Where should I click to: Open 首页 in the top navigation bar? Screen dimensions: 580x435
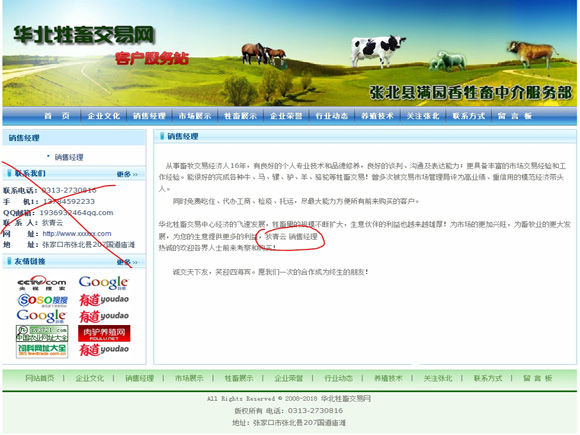click(57, 116)
